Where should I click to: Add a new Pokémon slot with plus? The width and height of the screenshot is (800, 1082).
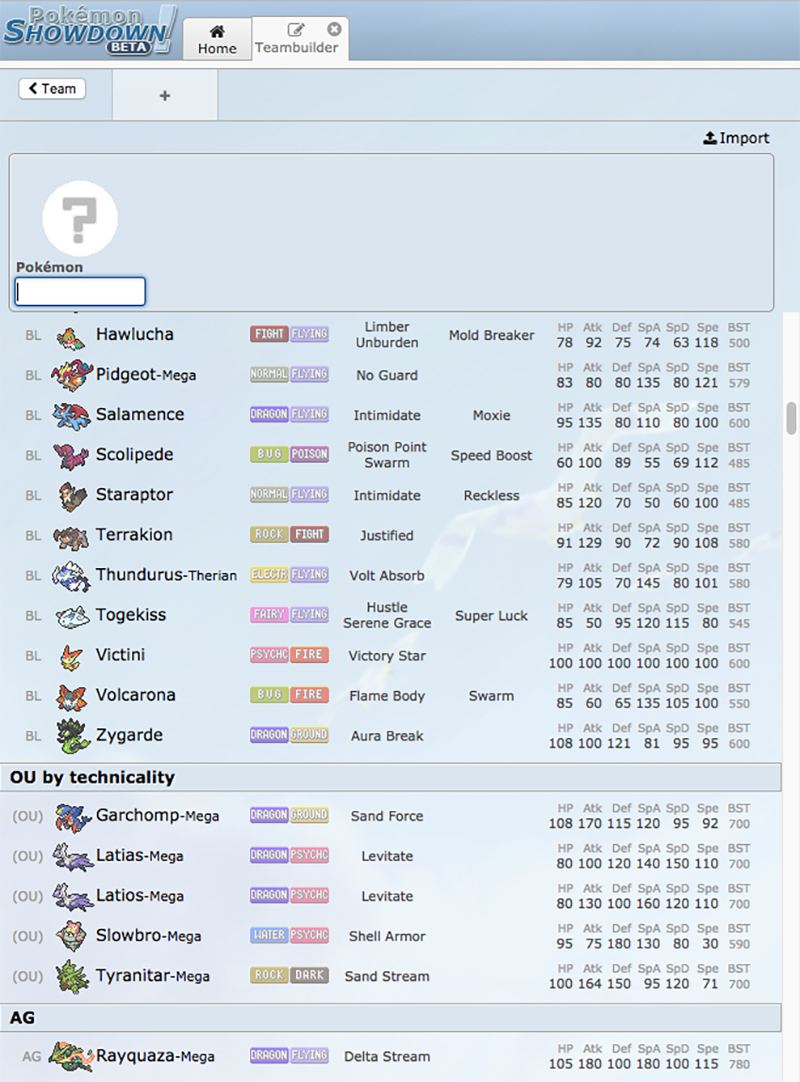tap(165, 96)
